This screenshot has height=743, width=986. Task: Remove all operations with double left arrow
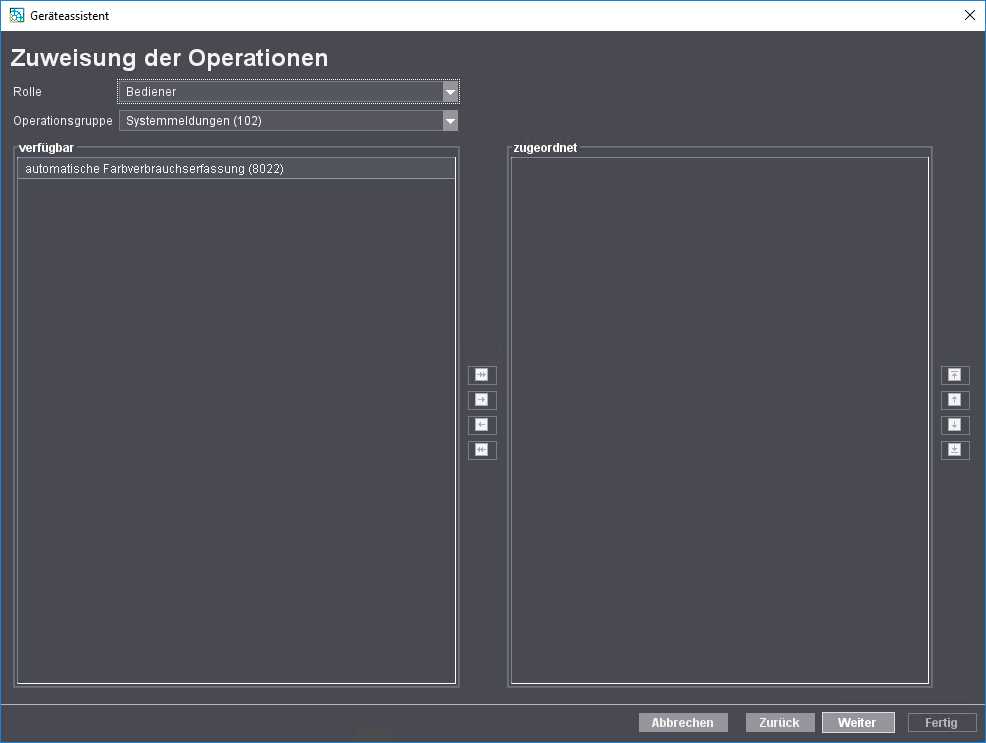[x=482, y=450]
